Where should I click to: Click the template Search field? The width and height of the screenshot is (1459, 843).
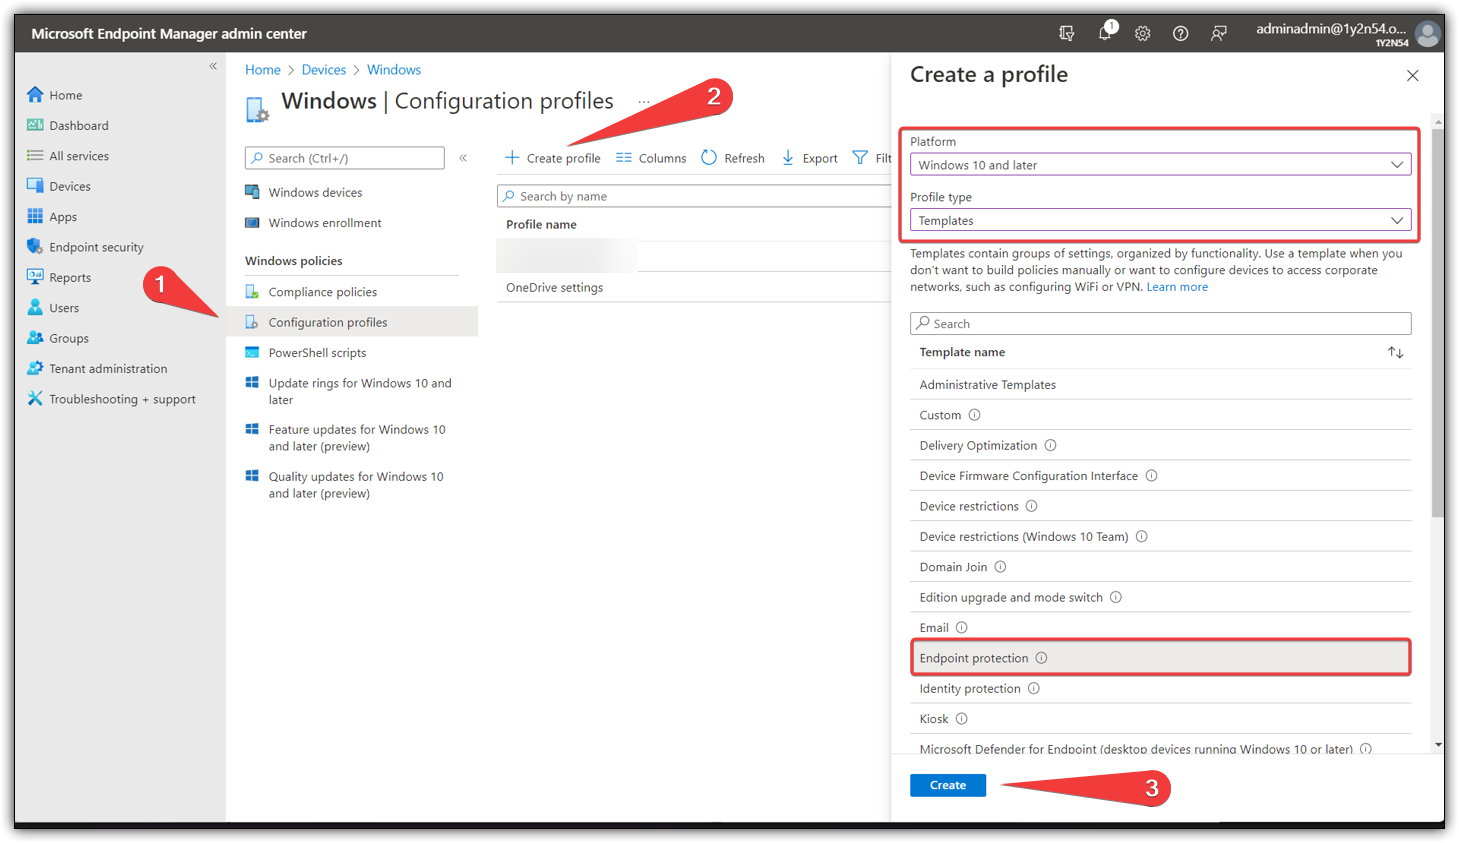[x=1160, y=323]
